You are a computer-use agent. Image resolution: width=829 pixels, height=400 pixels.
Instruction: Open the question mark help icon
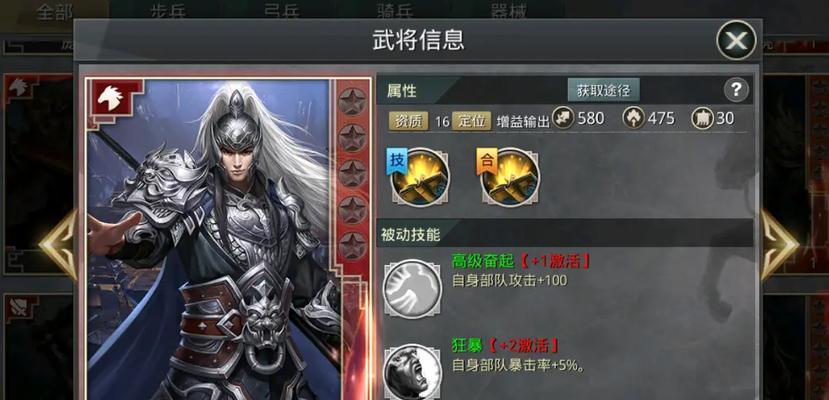[x=736, y=90]
